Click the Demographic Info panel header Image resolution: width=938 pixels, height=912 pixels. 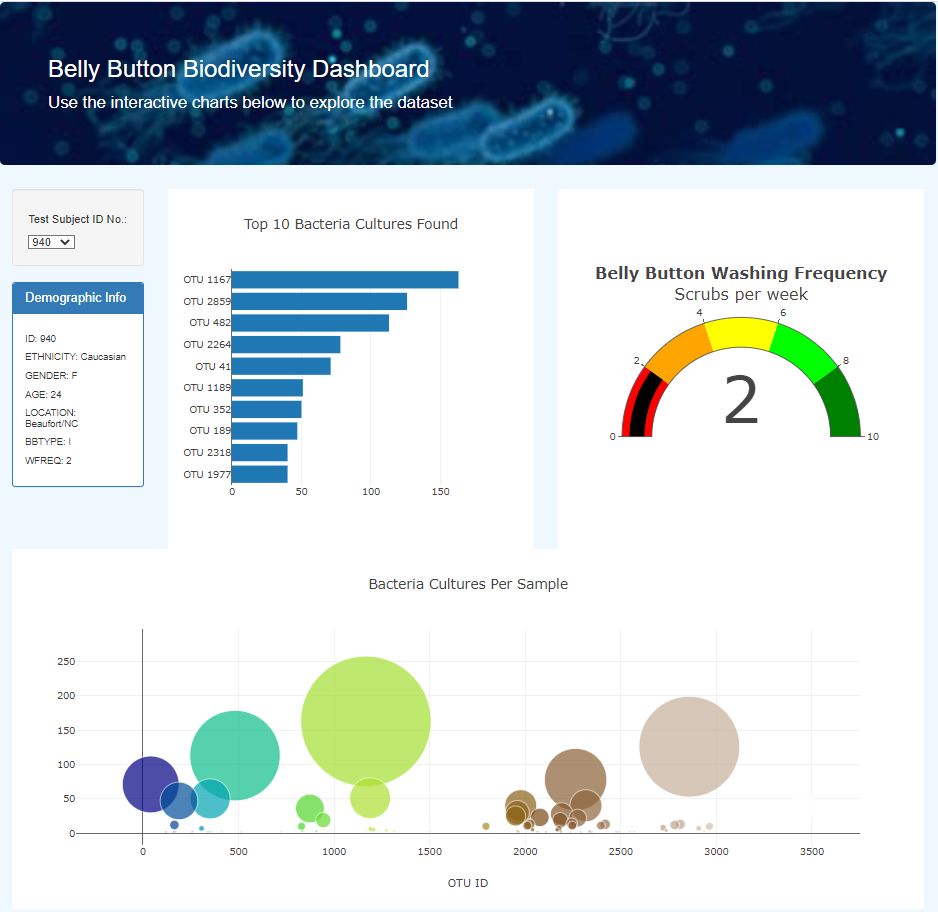[x=77, y=297]
